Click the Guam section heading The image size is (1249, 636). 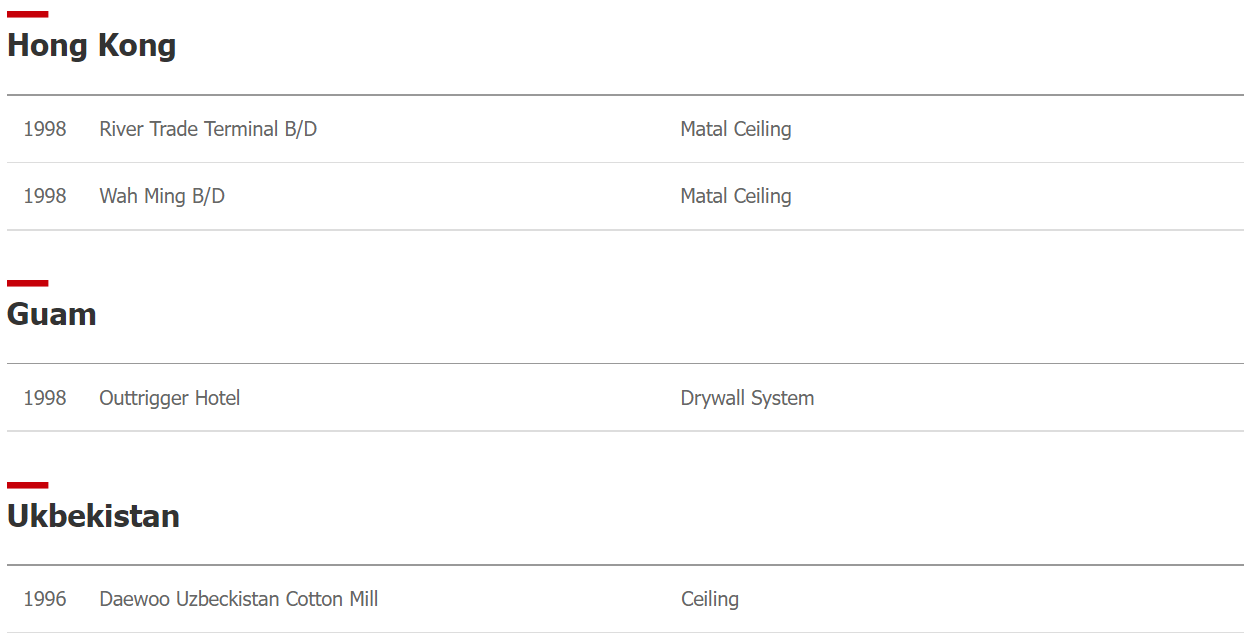(52, 314)
